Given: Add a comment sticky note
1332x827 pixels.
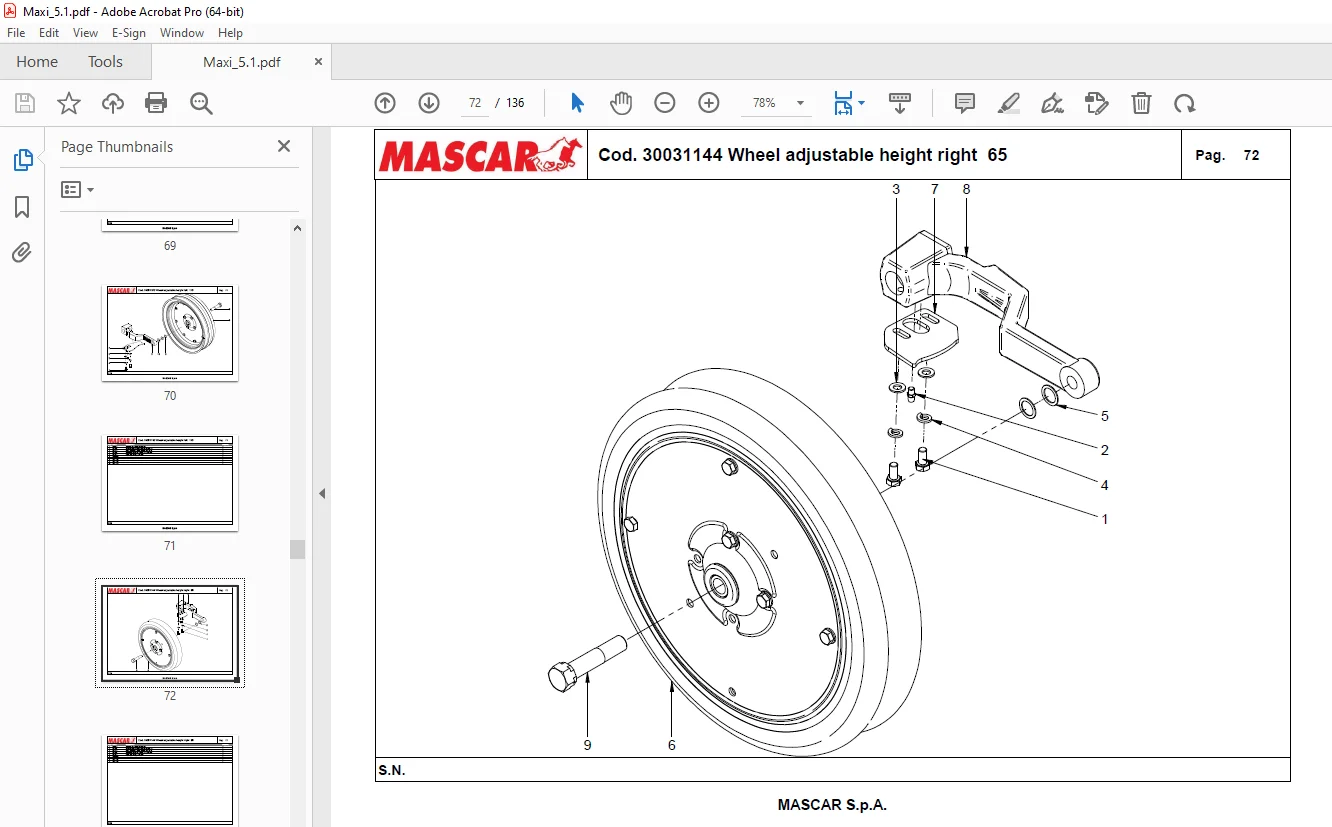Looking at the screenshot, I should point(965,103).
